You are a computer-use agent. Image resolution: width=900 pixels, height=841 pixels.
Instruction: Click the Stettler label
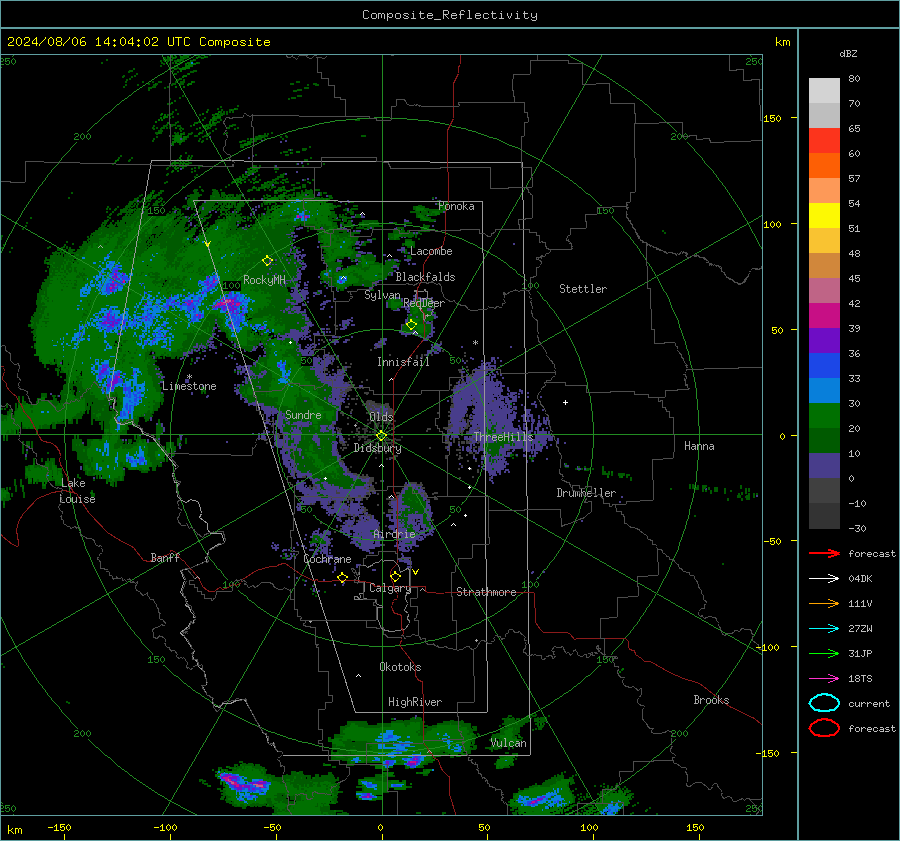[x=583, y=289]
